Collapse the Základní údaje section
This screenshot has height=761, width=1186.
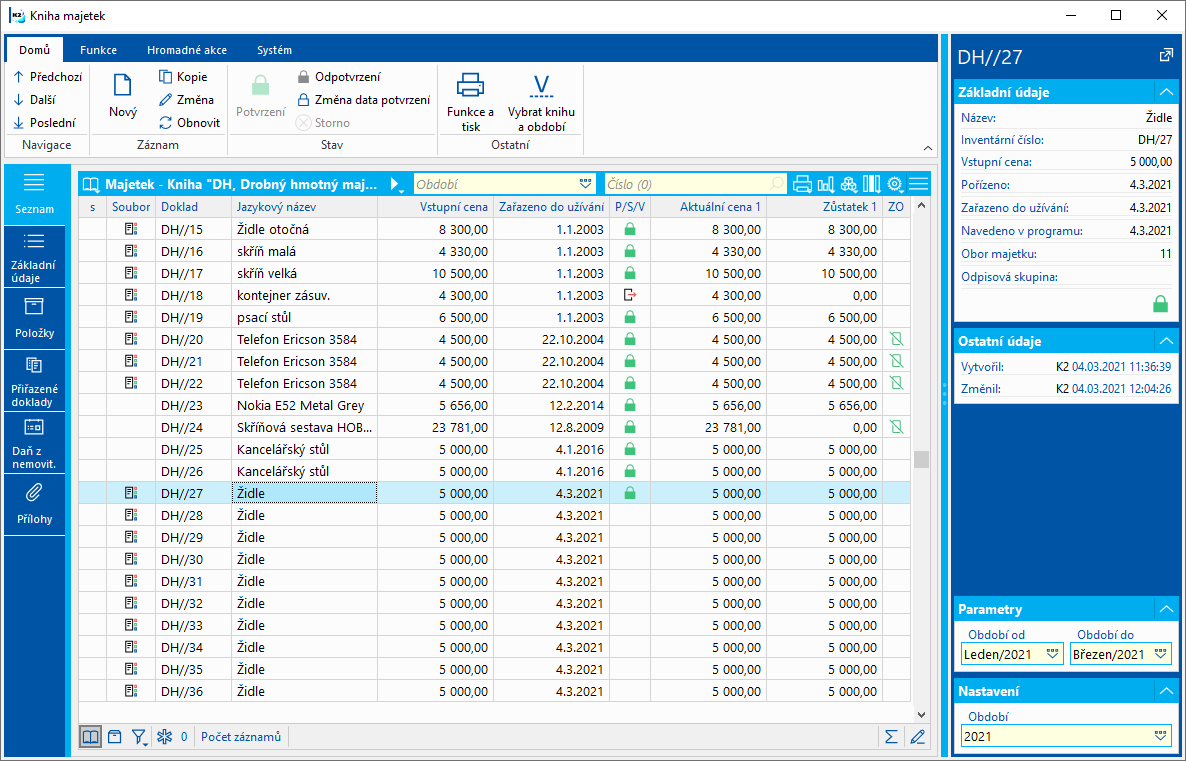[1164, 92]
